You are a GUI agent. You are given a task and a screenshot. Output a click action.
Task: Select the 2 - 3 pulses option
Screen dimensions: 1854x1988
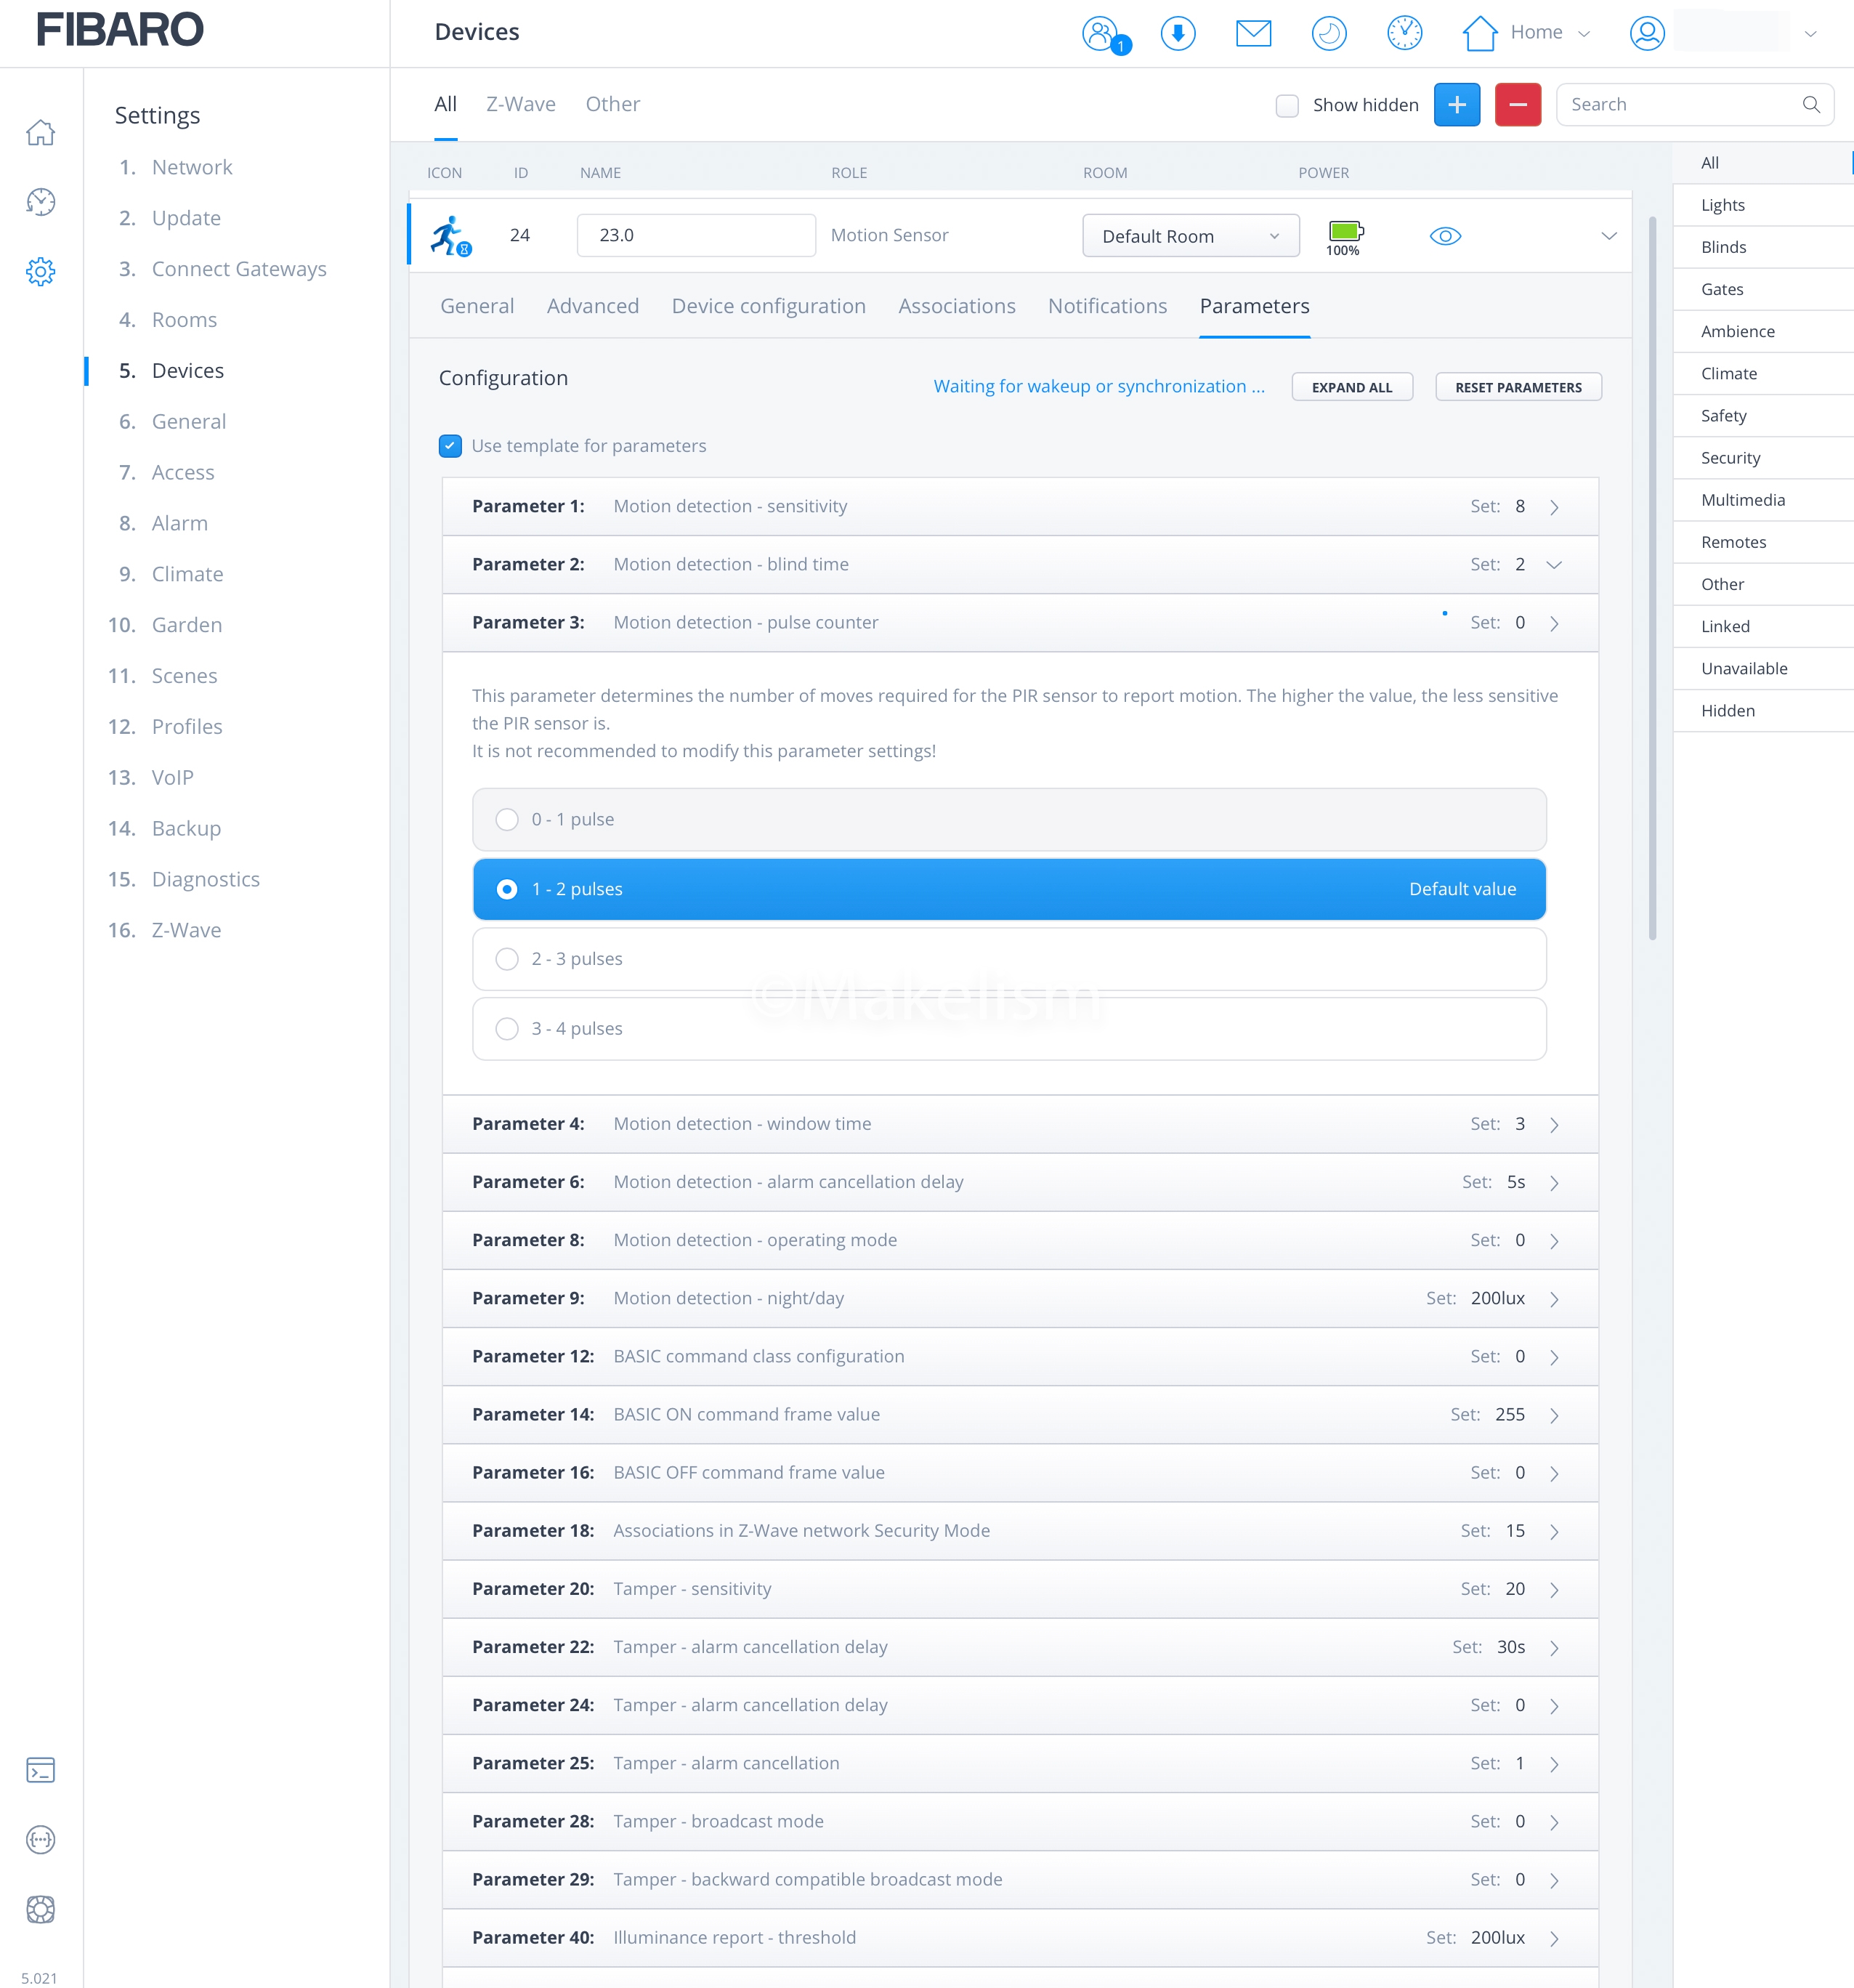coord(507,959)
